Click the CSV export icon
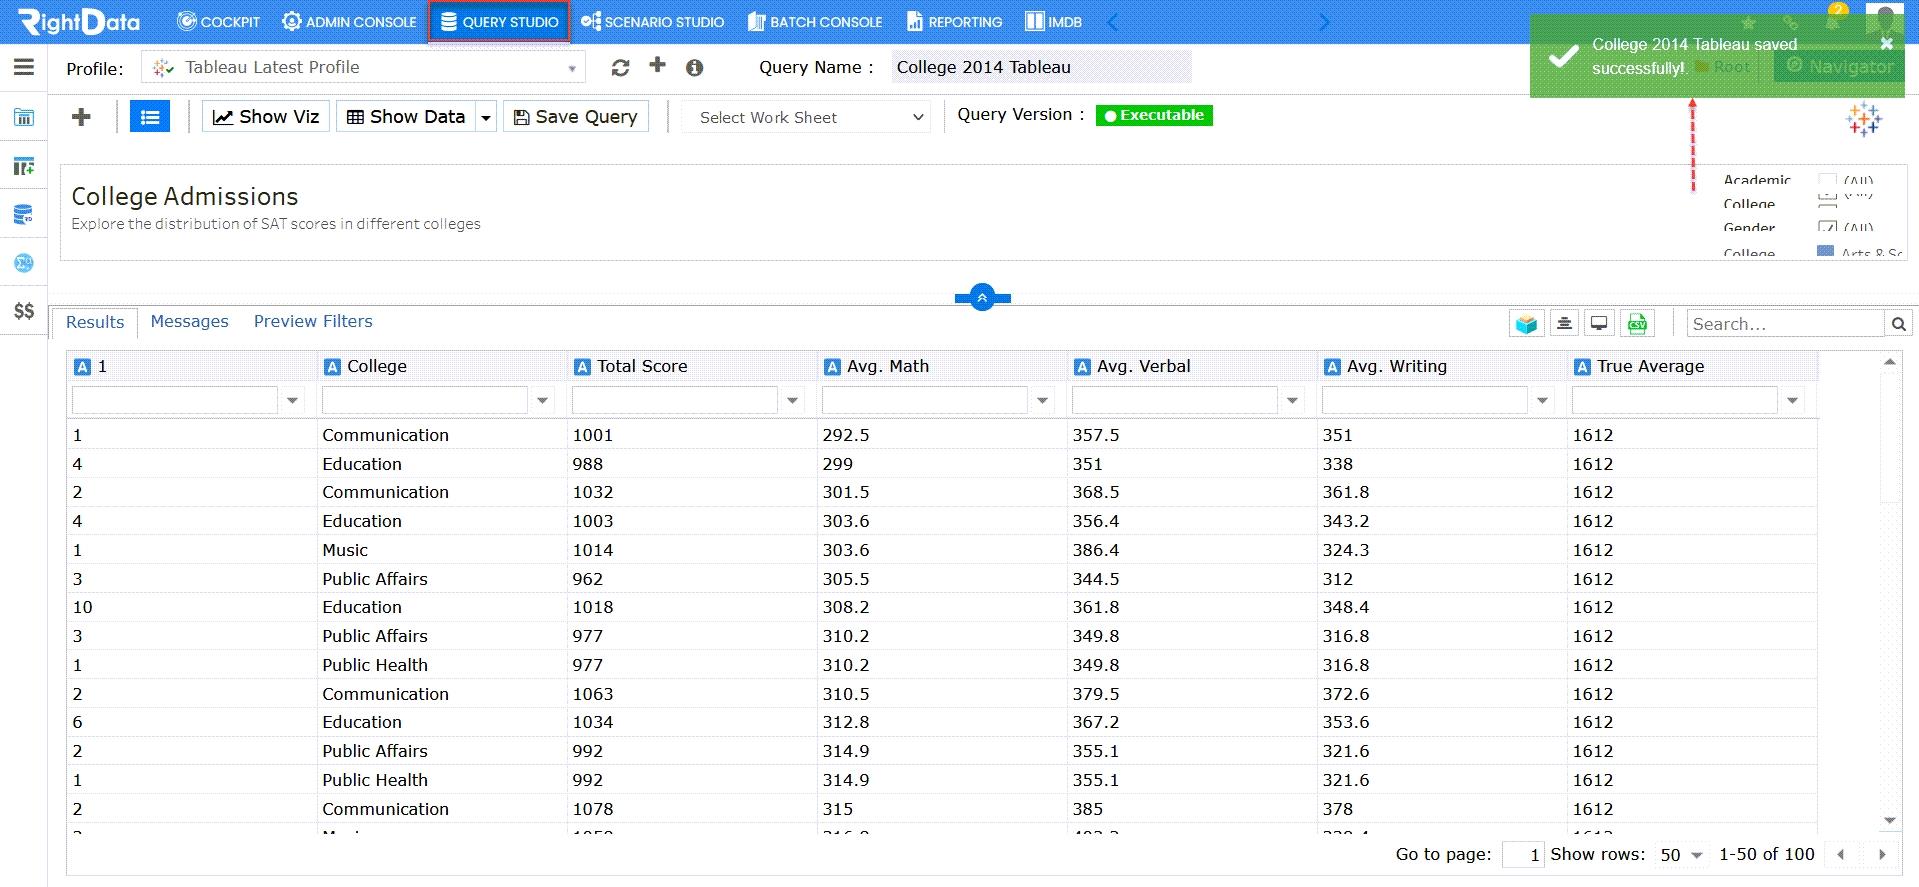 [1637, 323]
